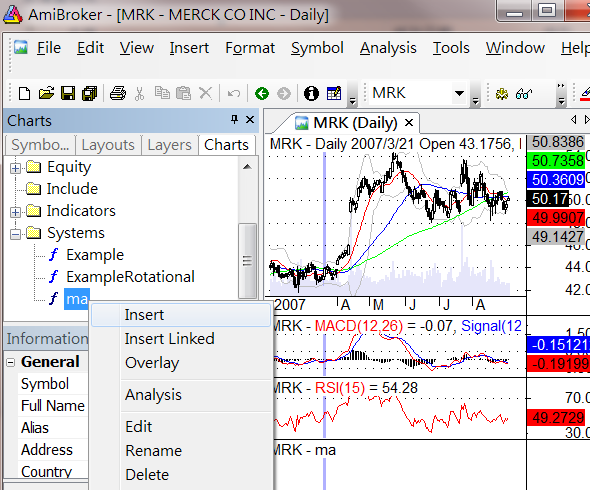Click the Open folder icon
590x490 pixels.
tap(46, 93)
